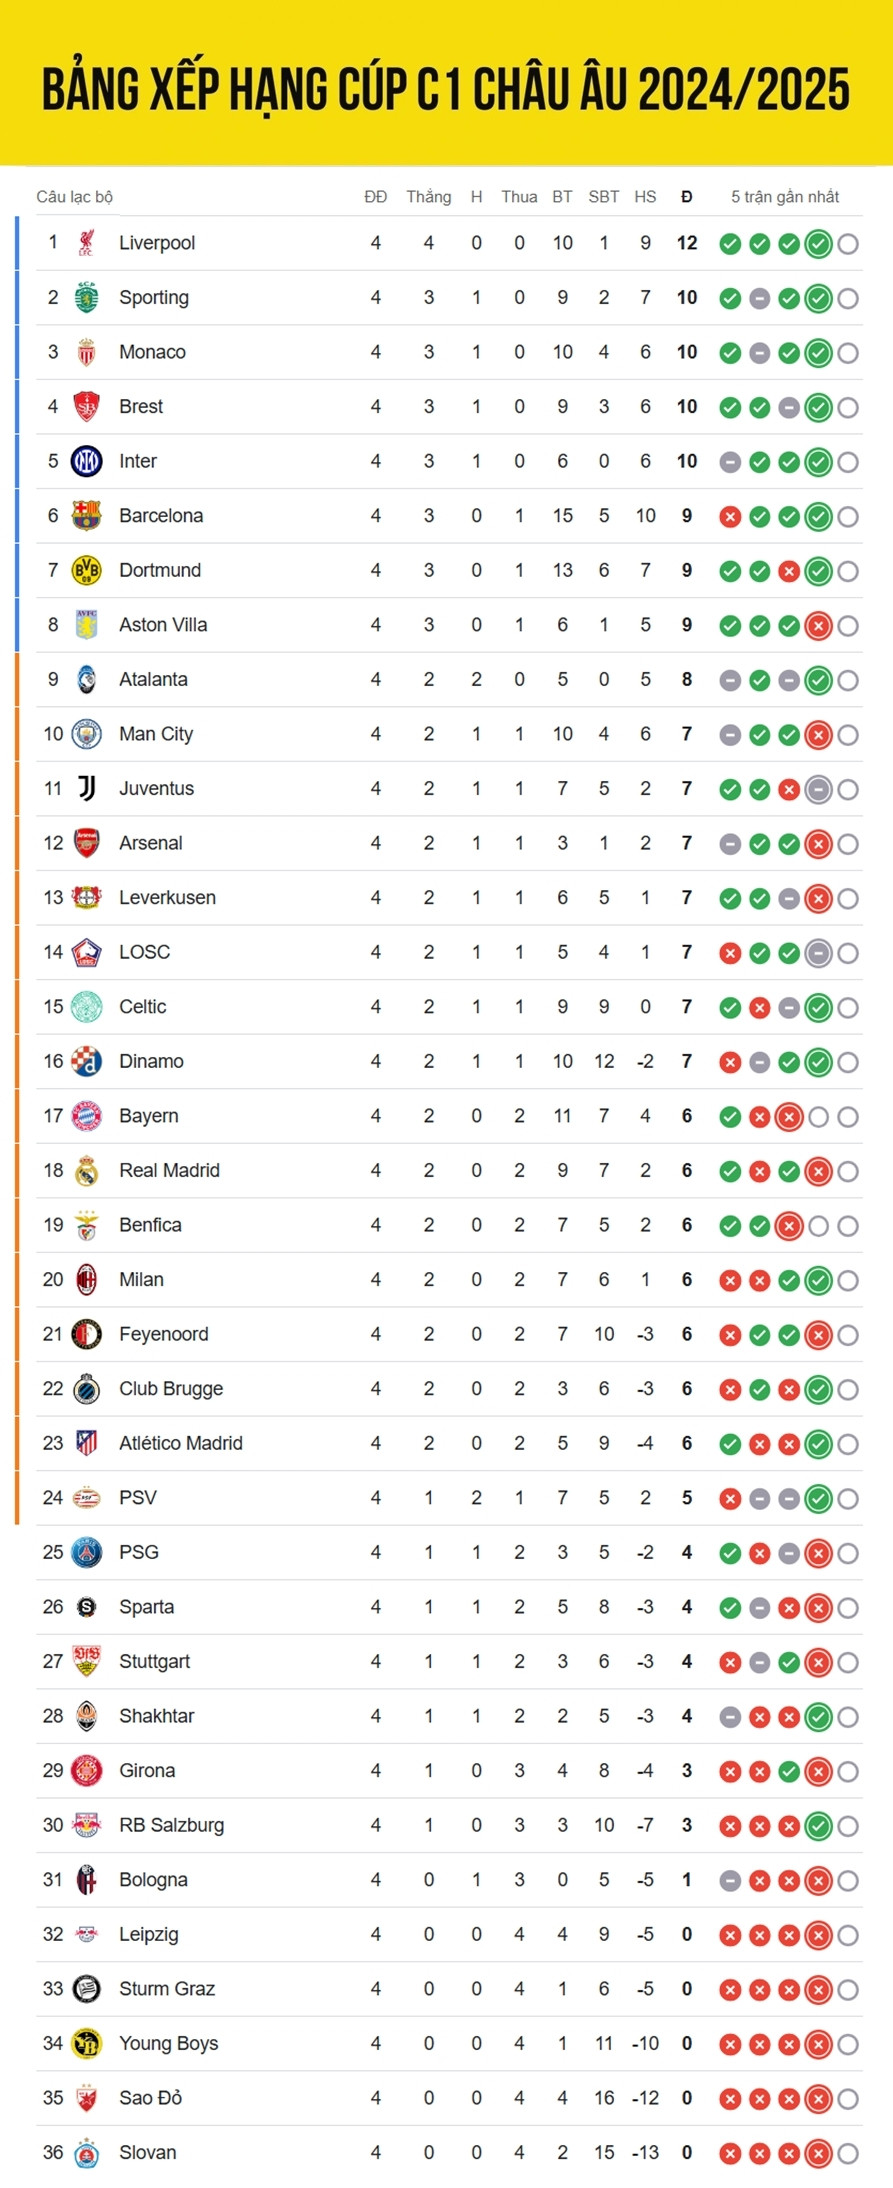Click the Juventus logo icon
Screen dimensions: 893x2188
point(87,788)
